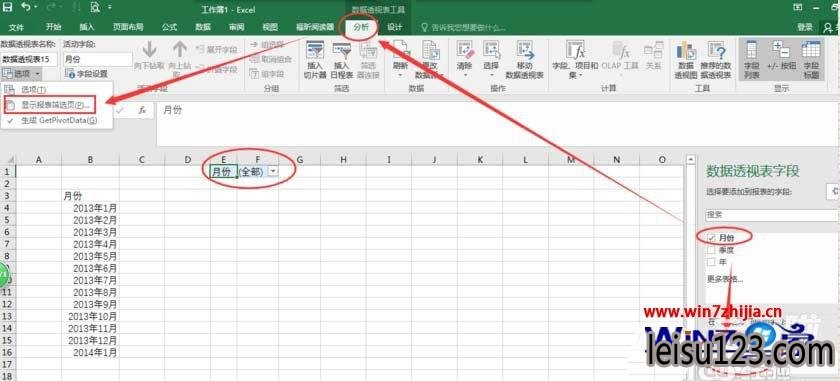
Task: Toggle 生成 GetPivotData checked menu entry
Action: point(57,121)
